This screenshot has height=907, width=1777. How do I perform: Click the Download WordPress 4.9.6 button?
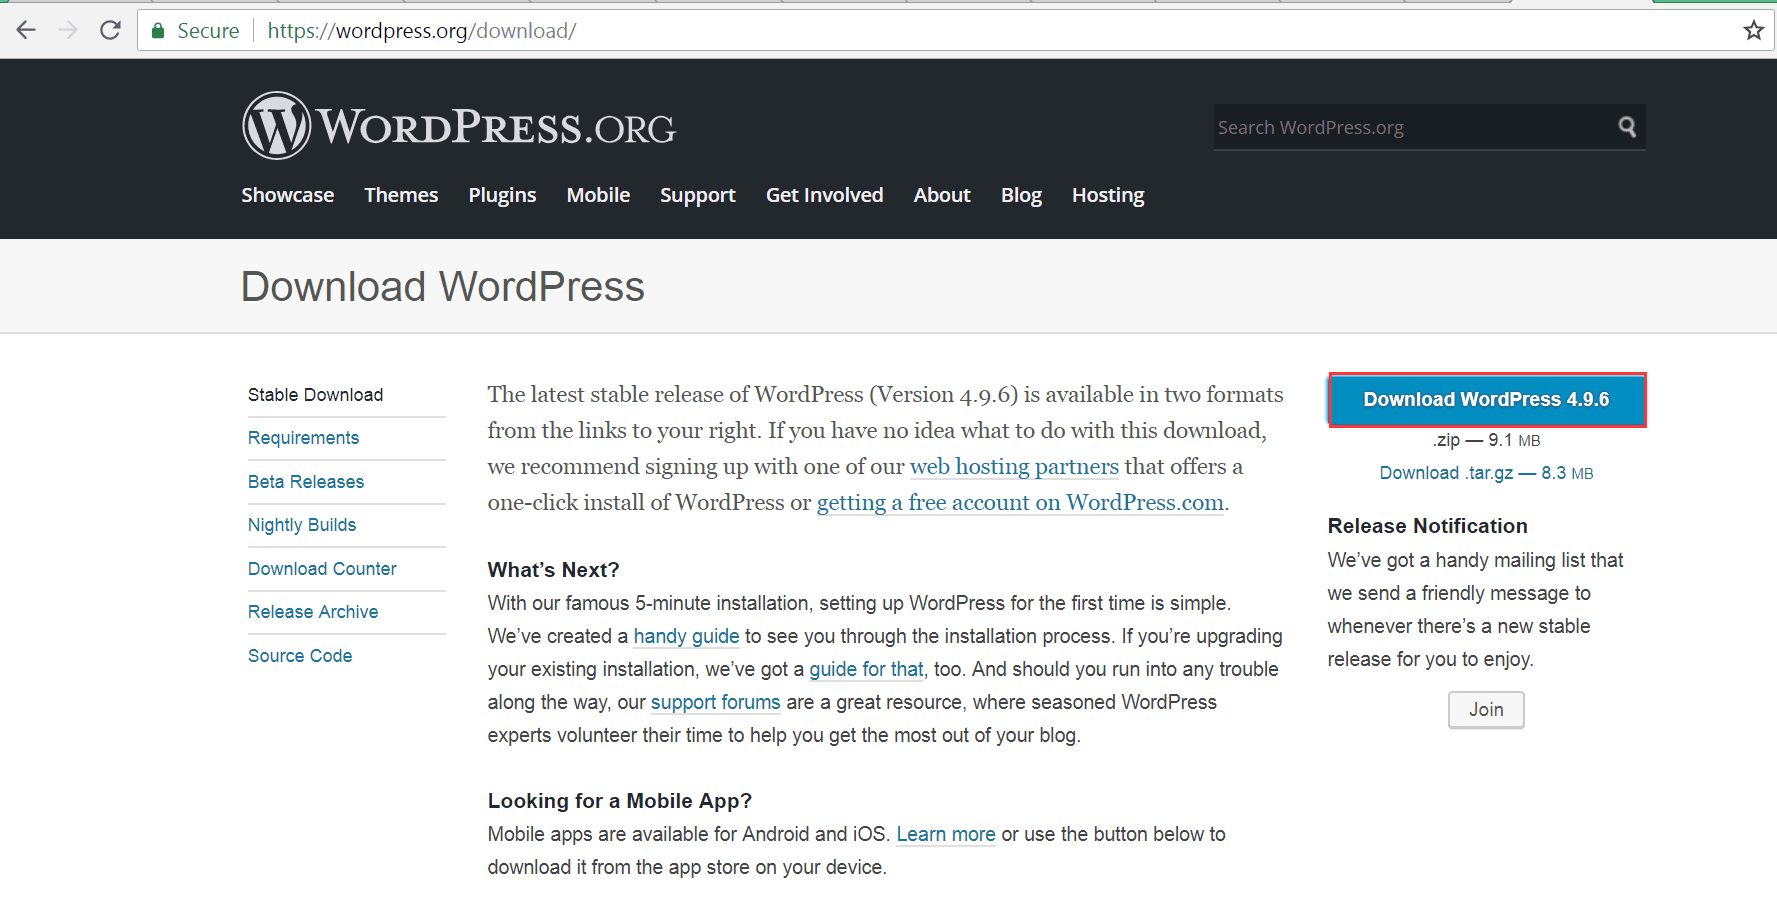1486,400
